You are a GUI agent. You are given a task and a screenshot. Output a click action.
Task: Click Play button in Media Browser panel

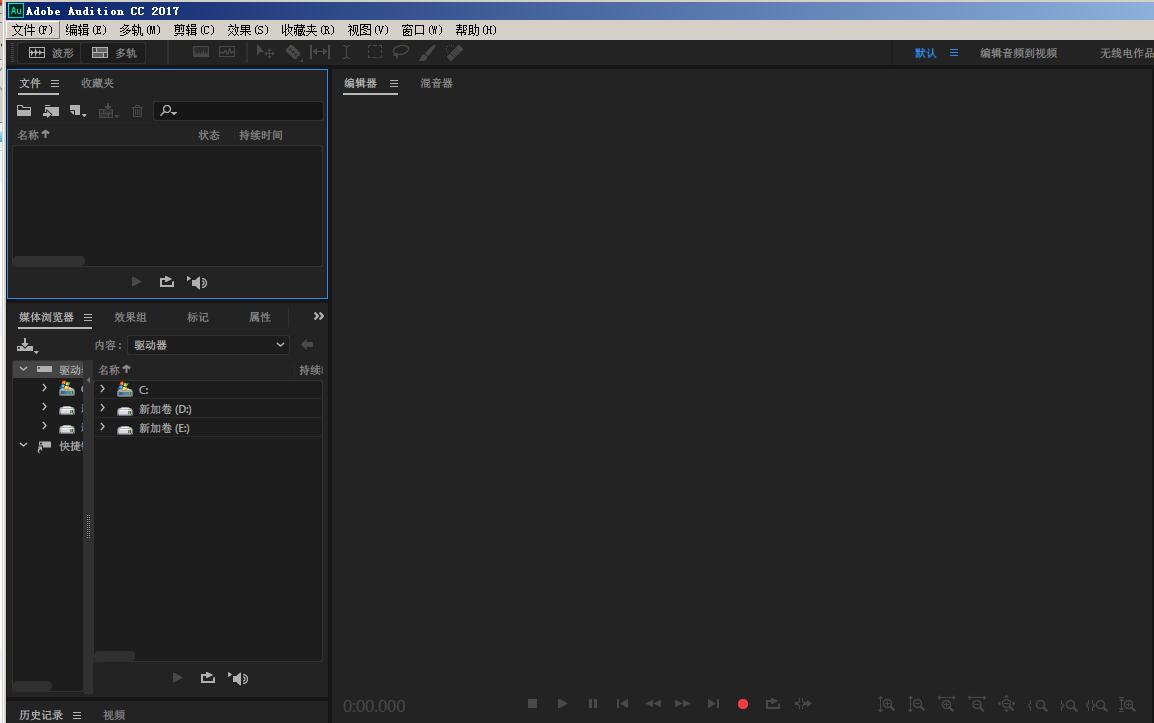coord(177,678)
